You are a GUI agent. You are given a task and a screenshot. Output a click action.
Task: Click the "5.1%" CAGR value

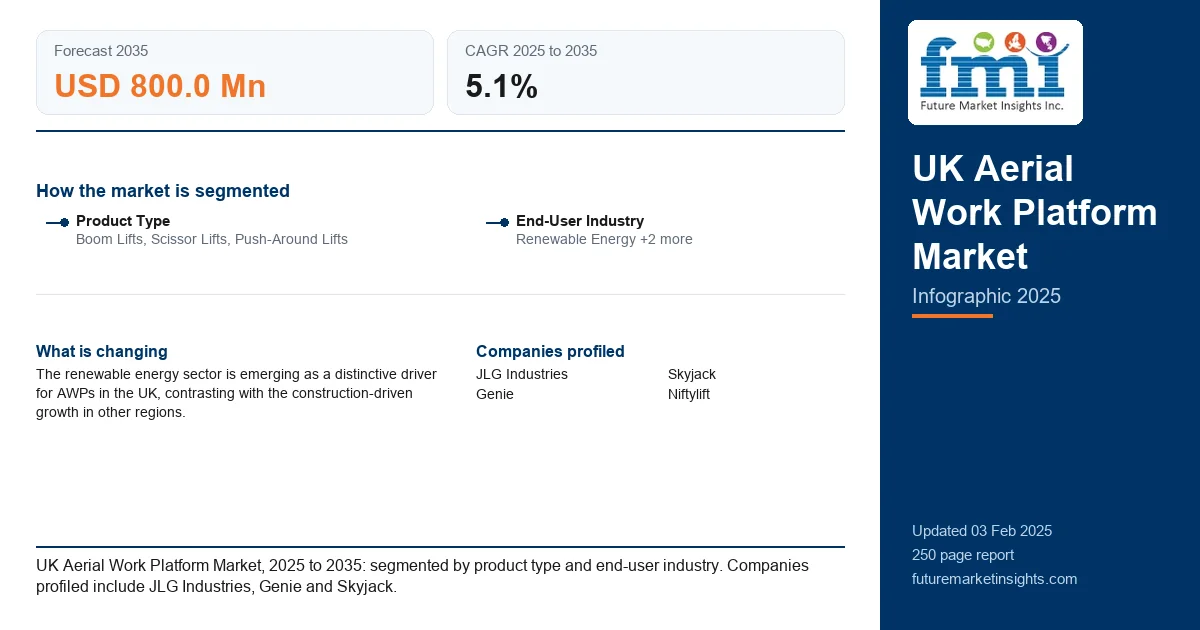(x=501, y=86)
